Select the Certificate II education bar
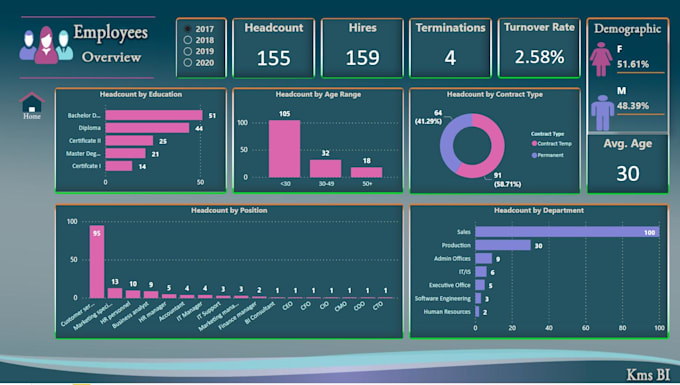Screen dimensions: 680x385 pyautogui.click(x=129, y=140)
